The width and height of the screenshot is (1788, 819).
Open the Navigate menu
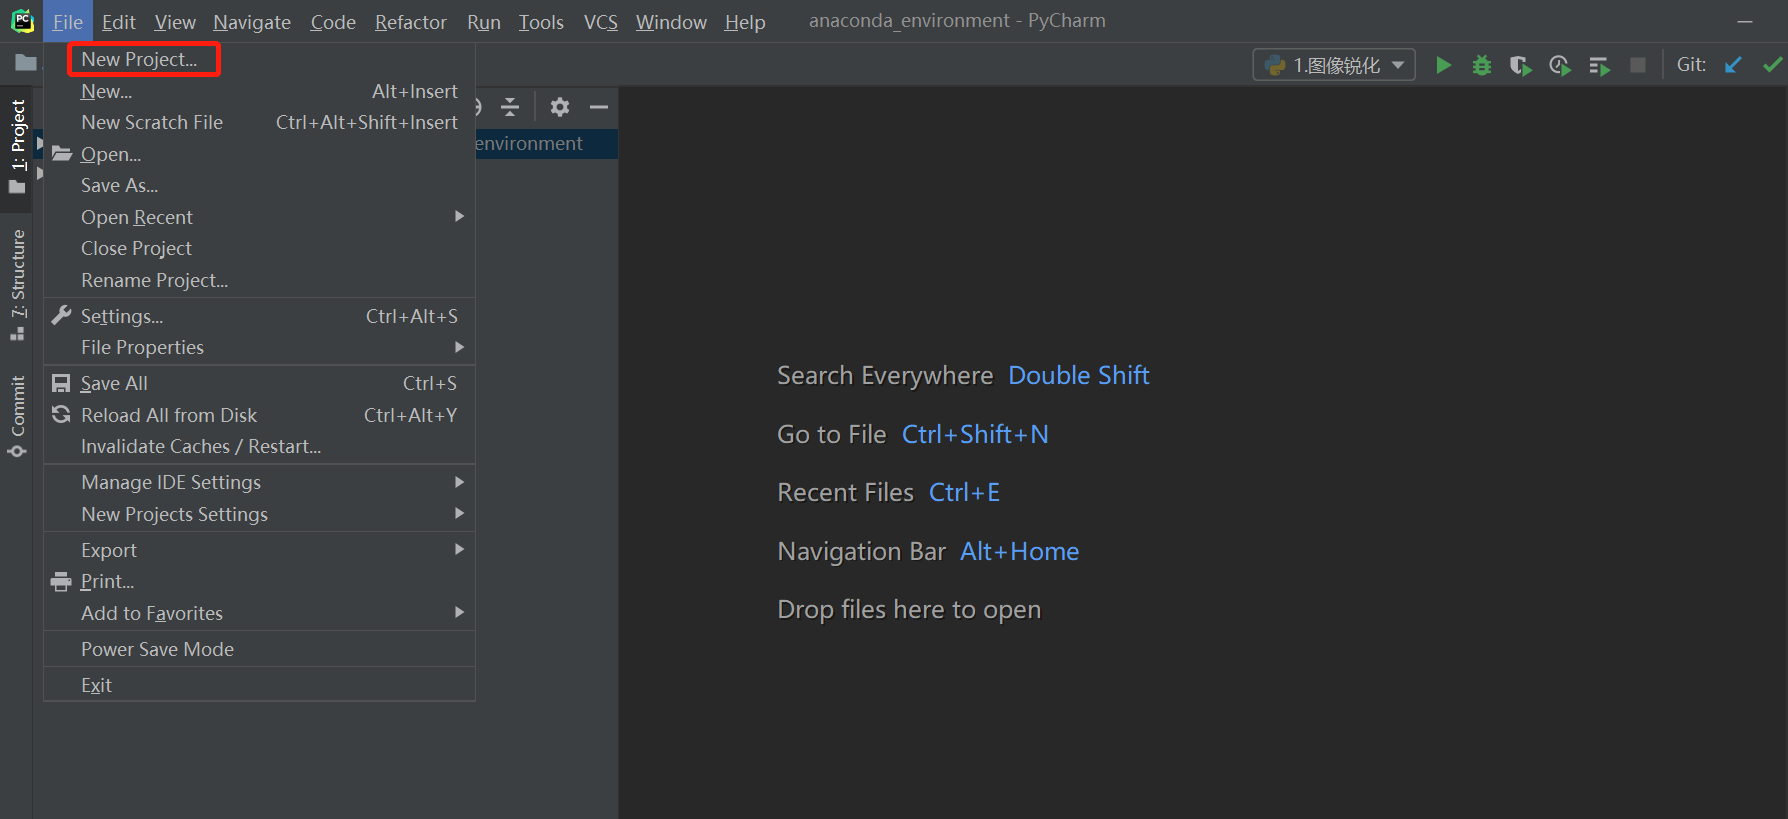(x=252, y=21)
